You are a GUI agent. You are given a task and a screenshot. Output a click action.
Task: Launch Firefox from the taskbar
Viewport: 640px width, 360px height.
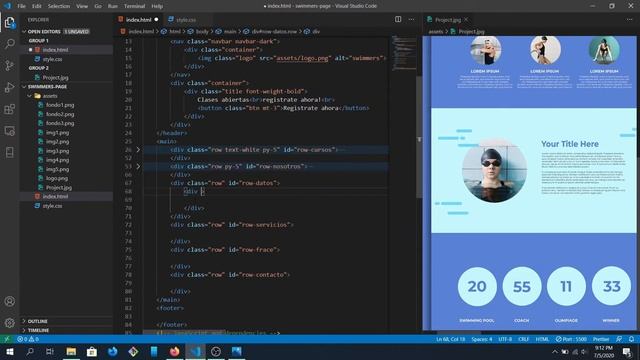tap(174, 351)
